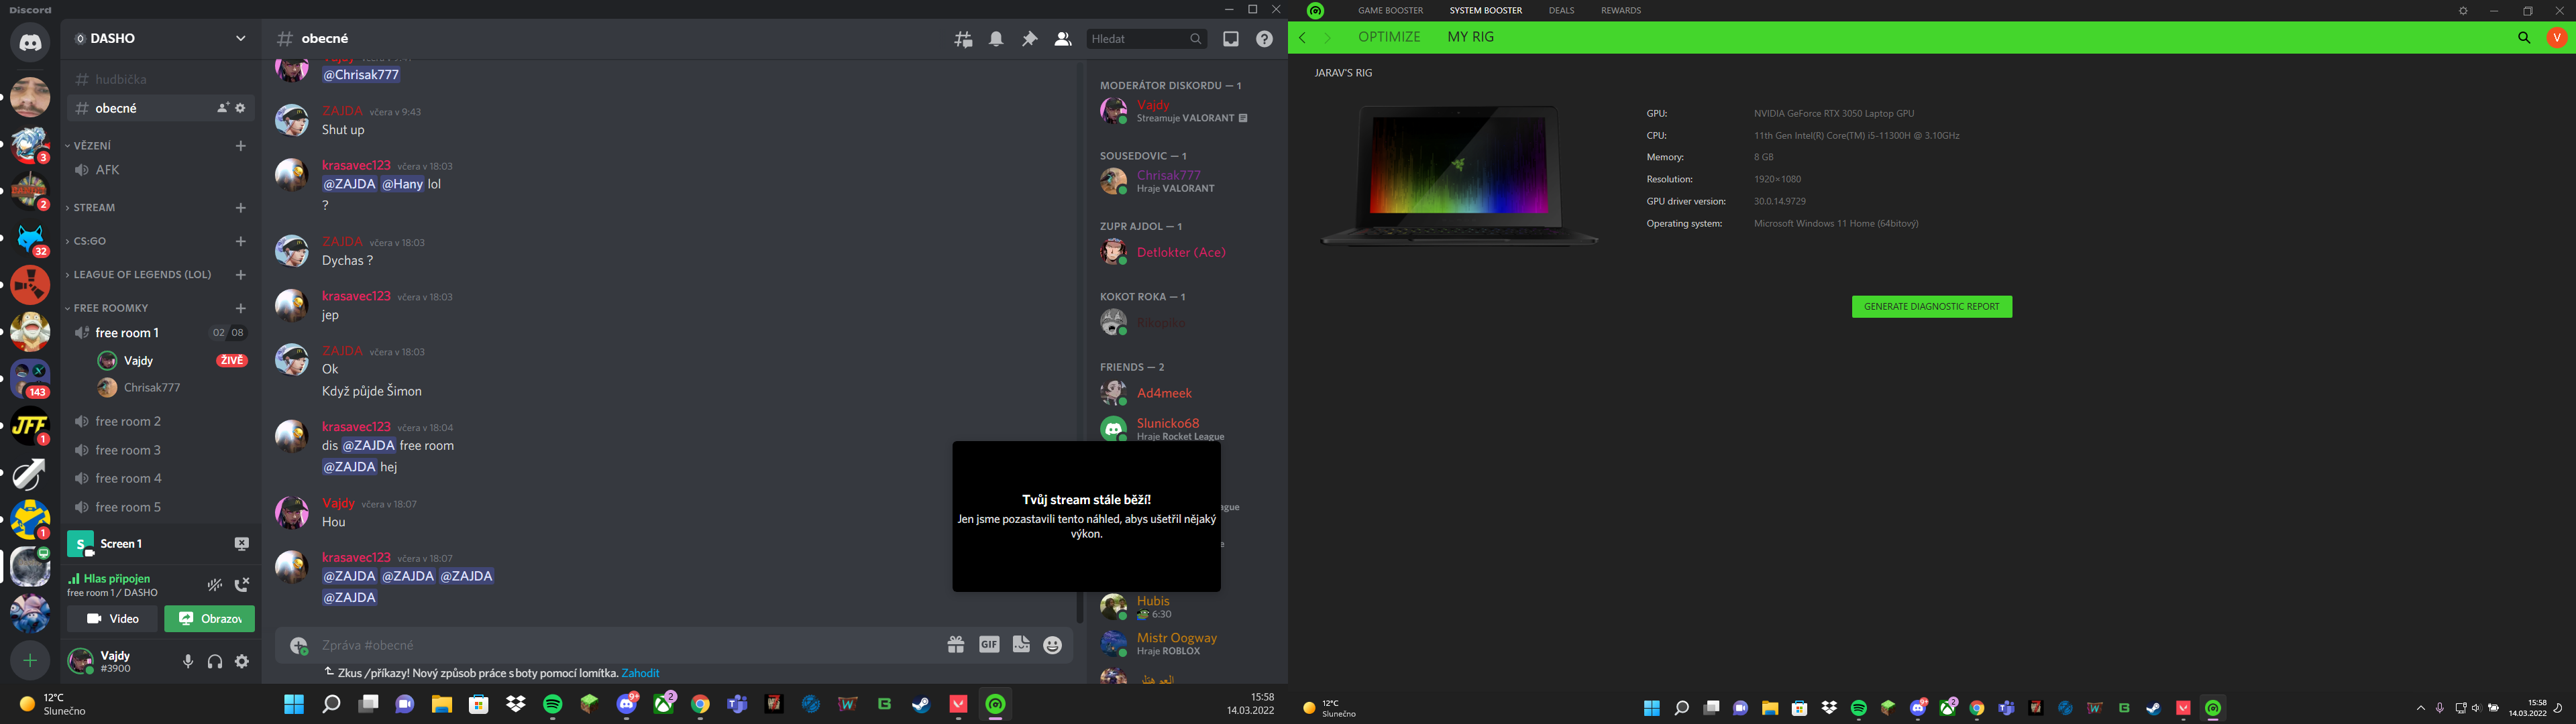Open Razer Cortex search magnifier icon
Screen dimensions: 2576x724
(x=2524, y=38)
